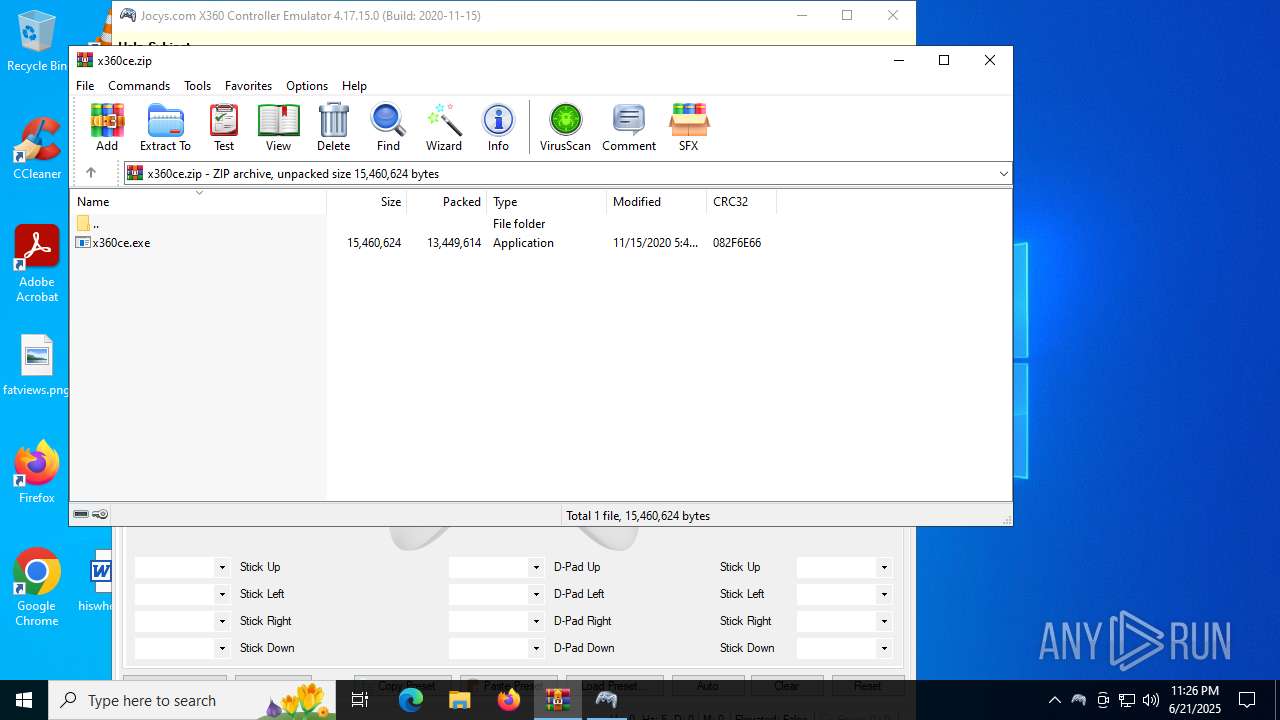Open the Options menu
This screenshot has width=1280, height=720.
pyautogui.click(x=307, y=86)
